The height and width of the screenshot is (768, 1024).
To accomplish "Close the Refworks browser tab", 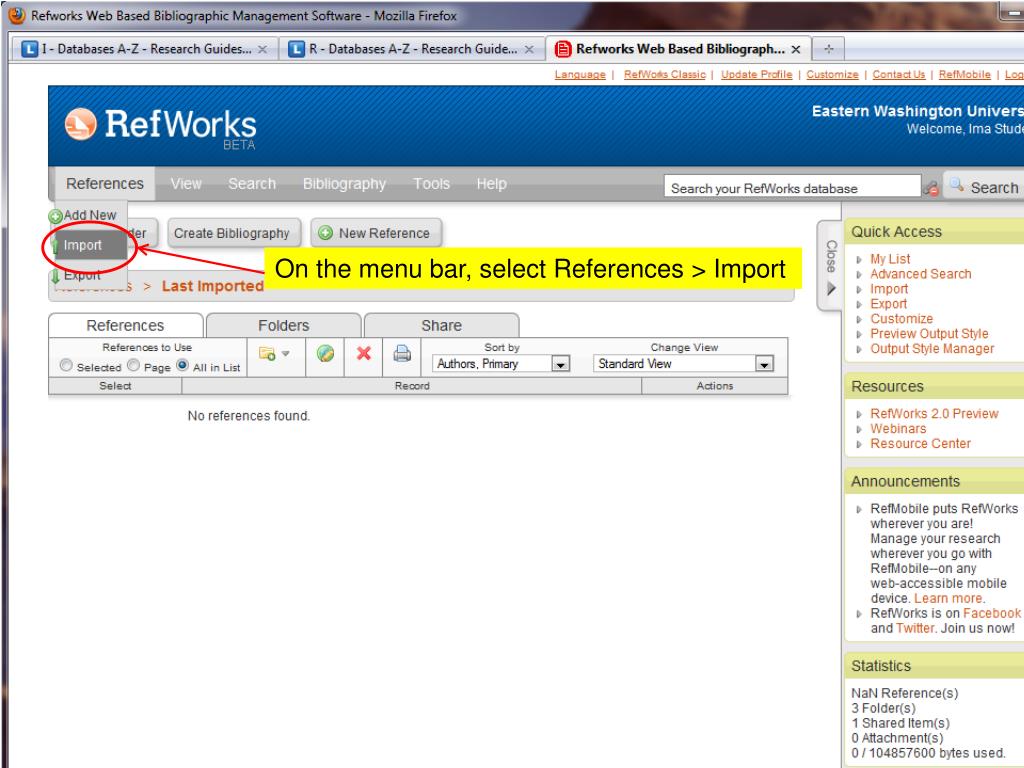I will click(795, 50).
